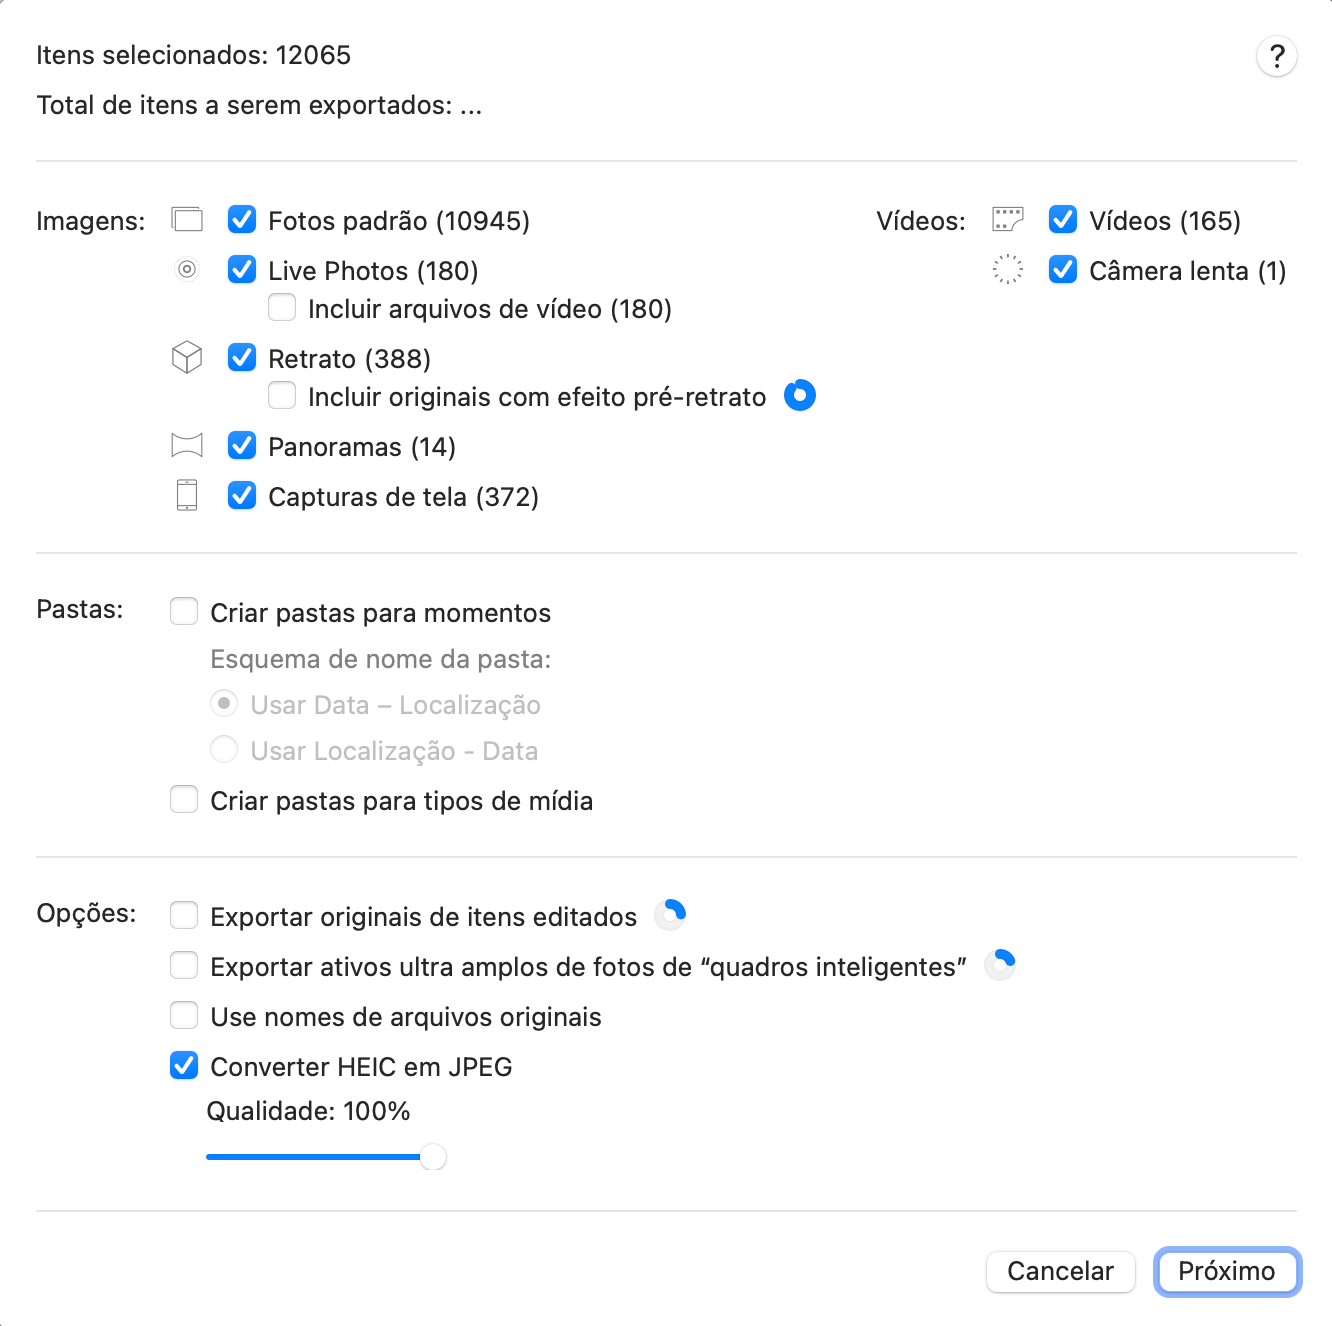Image resolution: width=1332 pixels, height=1326 pixels.
Task: Uncheck the Câmera lenta checkbox
Action: [1063, 269]
